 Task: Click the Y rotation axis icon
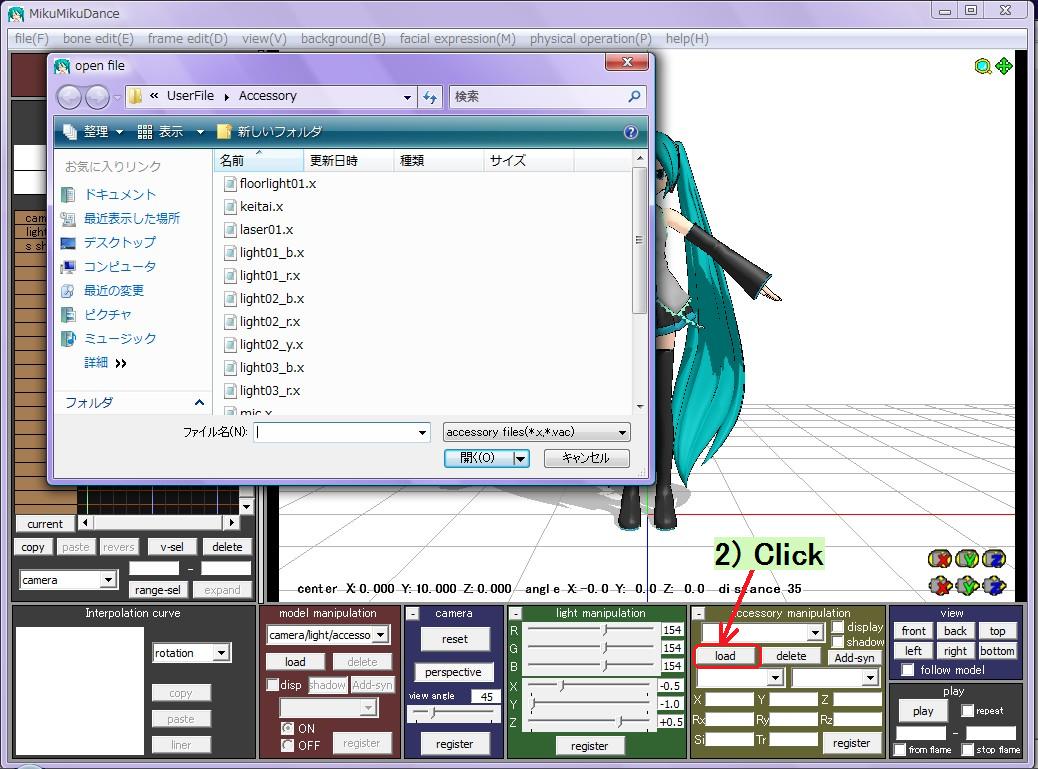tap(967, 559)
